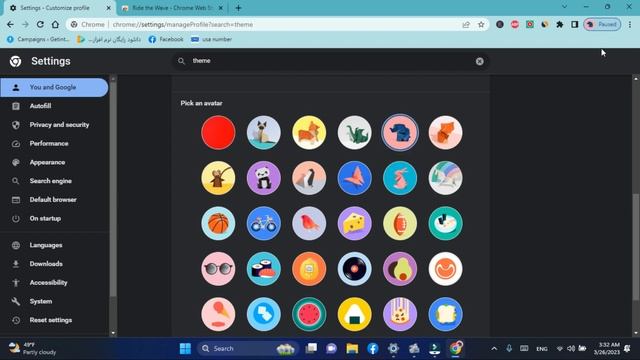The height and width of the screenshot is (360, 640).
Task: Switch to Ride the Wave Chrome Web Store tab
Action: click(172, 8)
